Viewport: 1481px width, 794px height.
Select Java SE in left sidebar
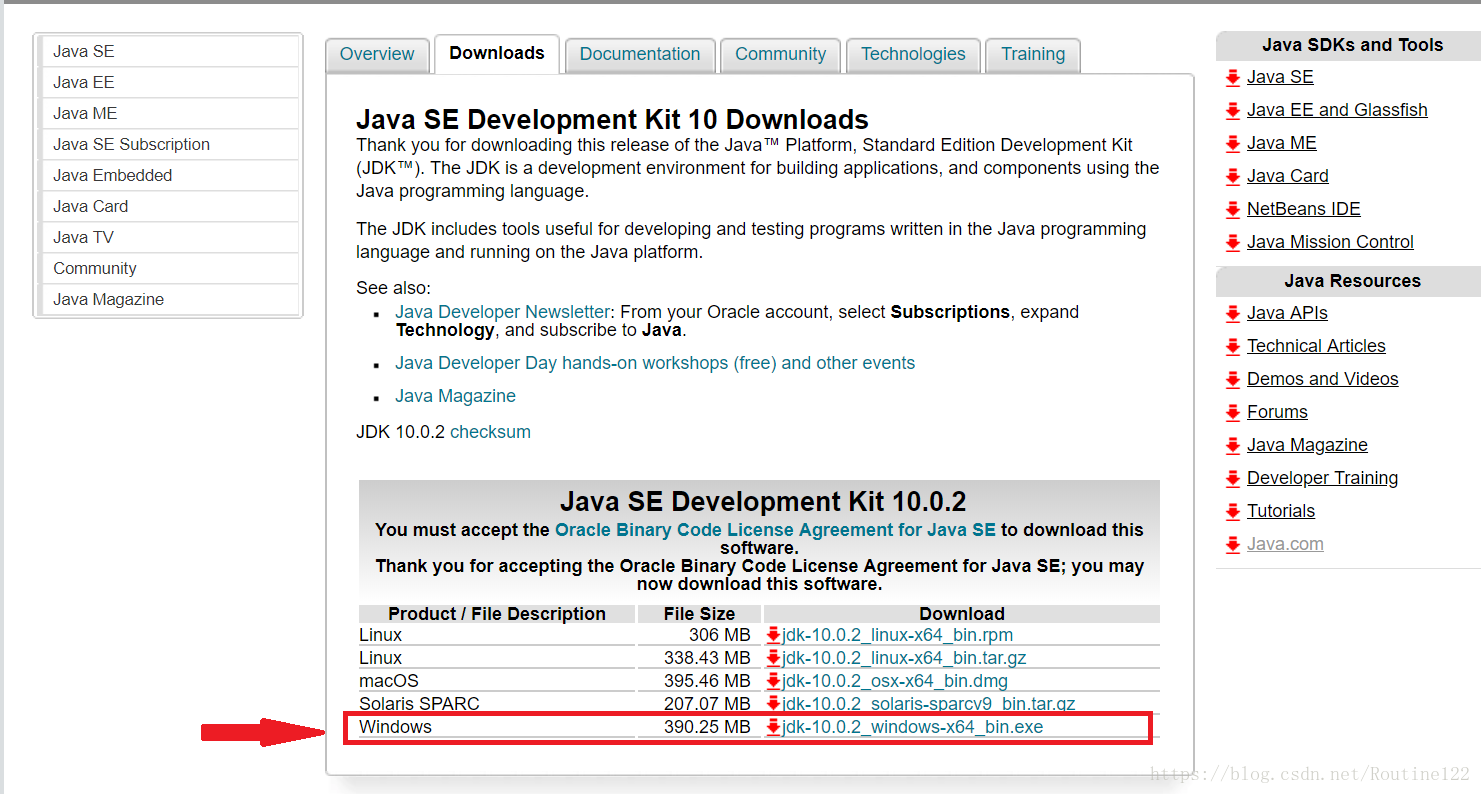pyautogui.click(x=168, y=51)
